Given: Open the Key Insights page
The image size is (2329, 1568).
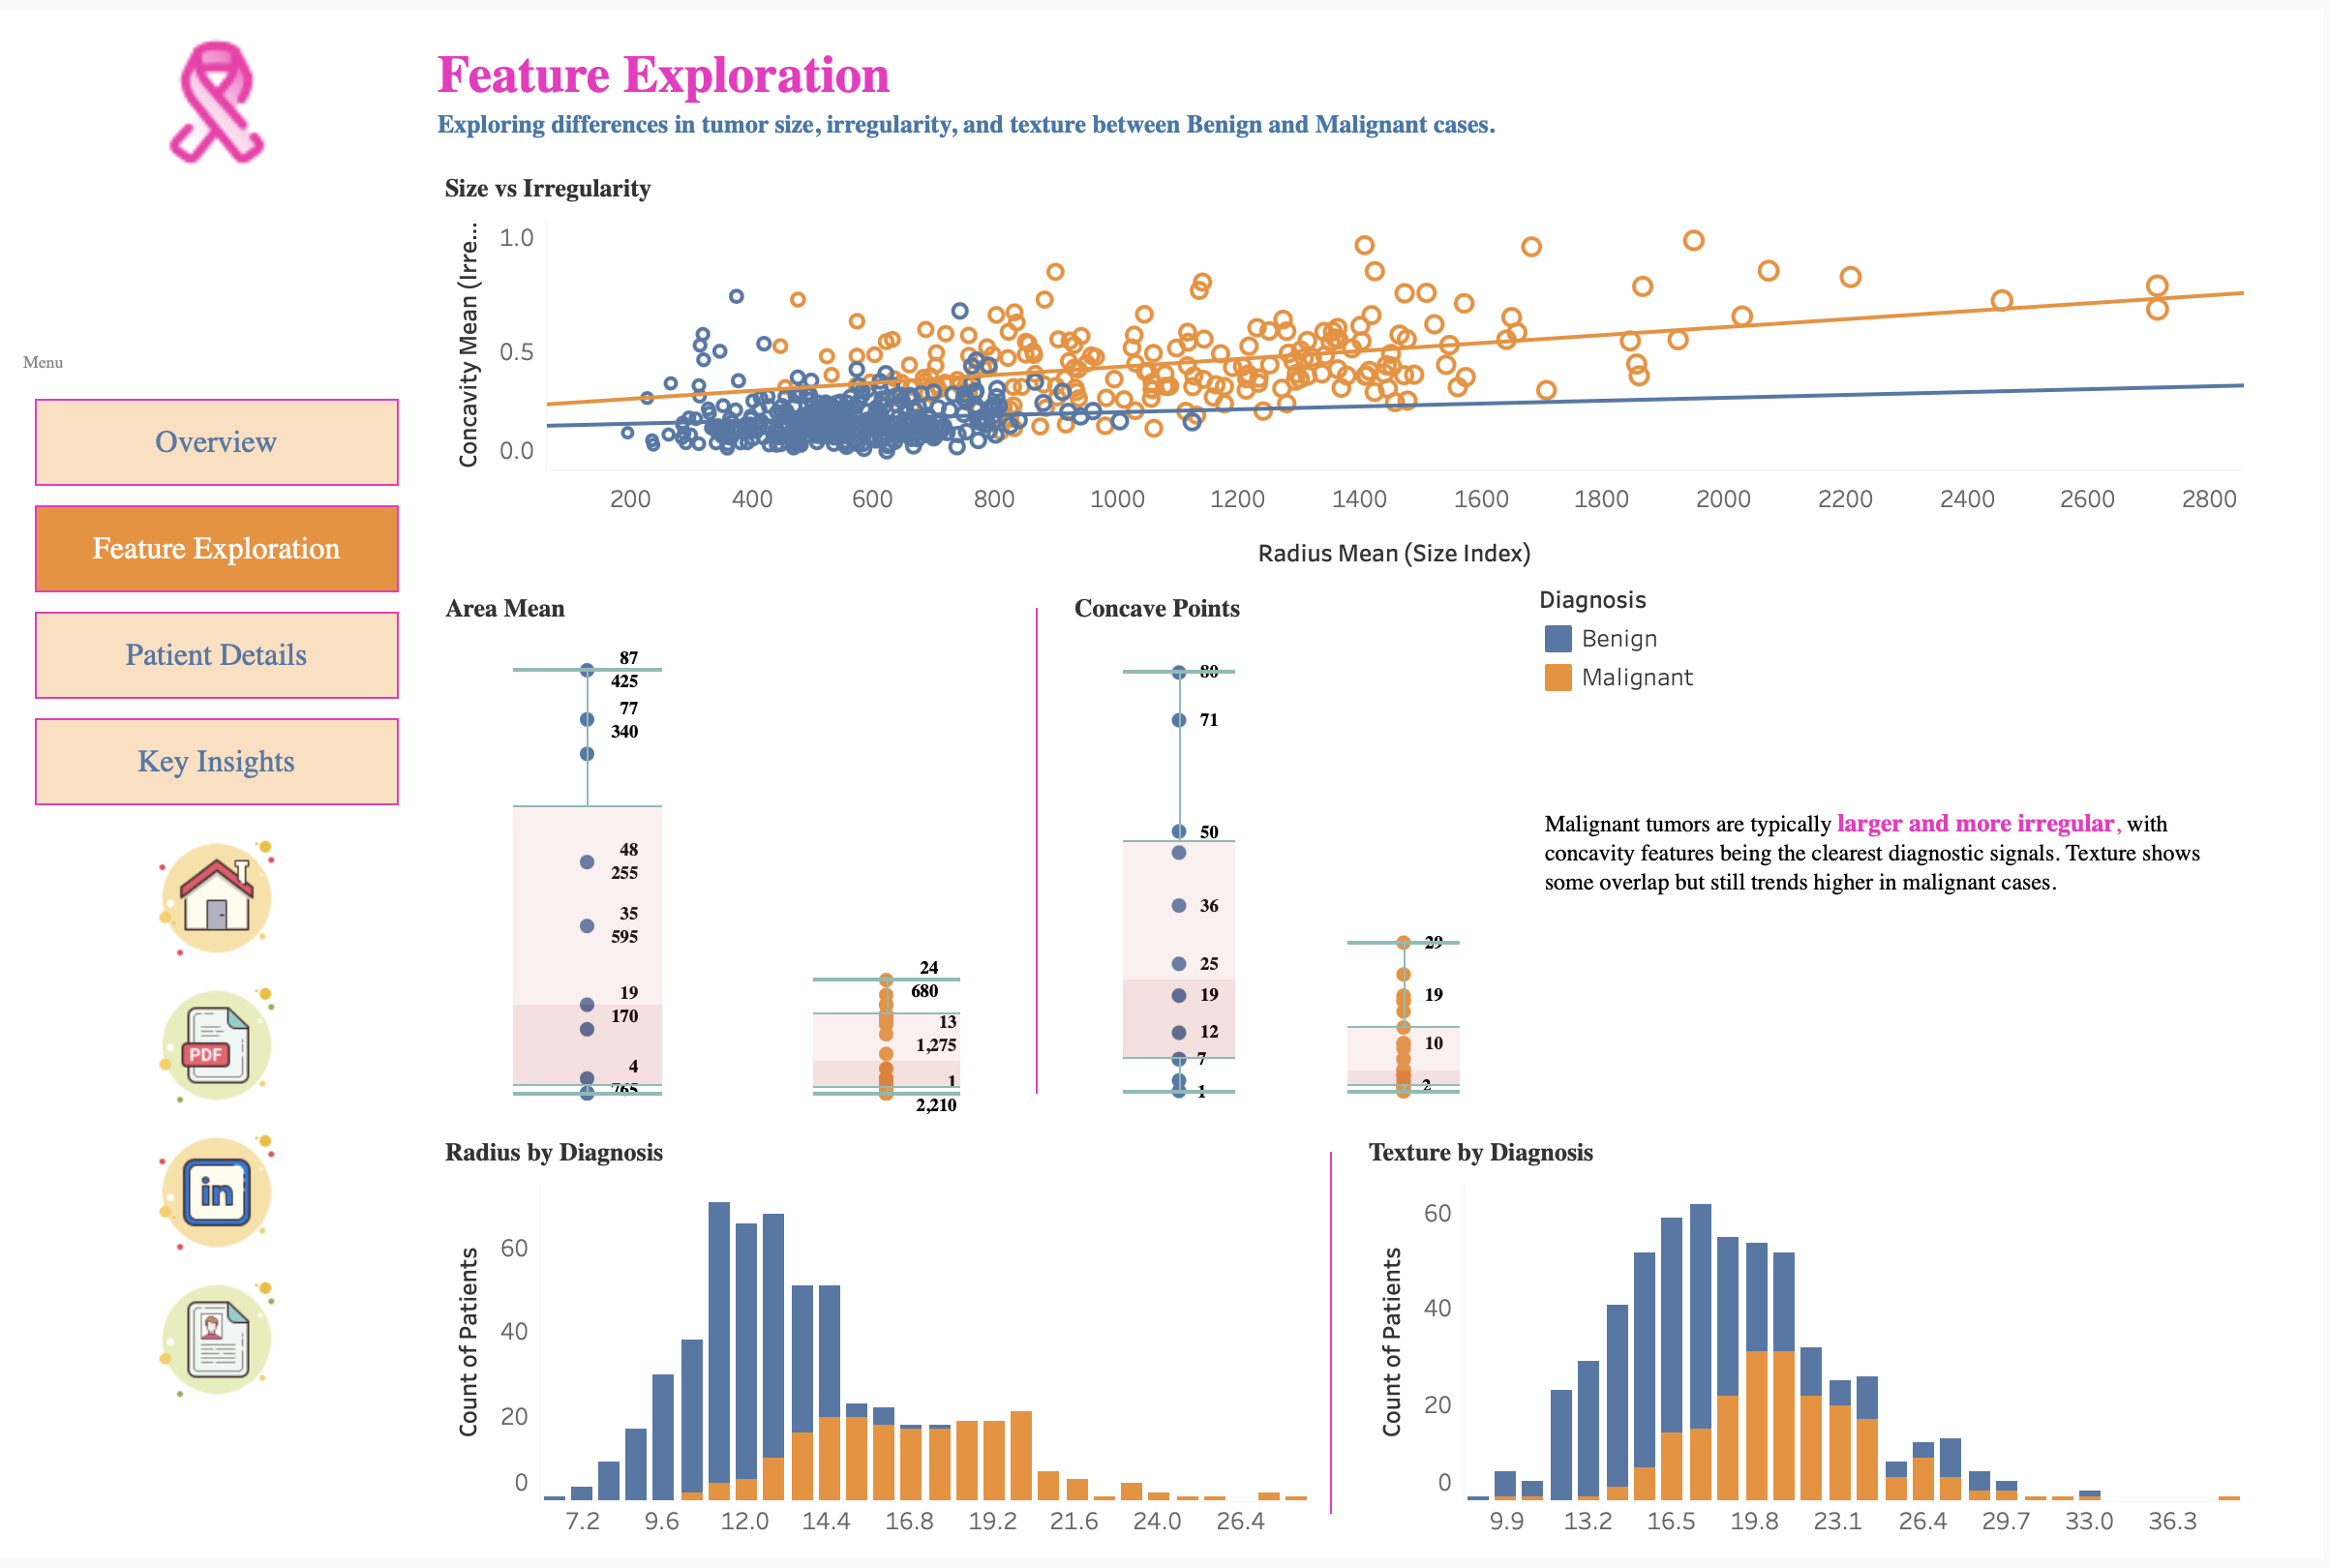Looking at the screenshot, I should point(216,761).
